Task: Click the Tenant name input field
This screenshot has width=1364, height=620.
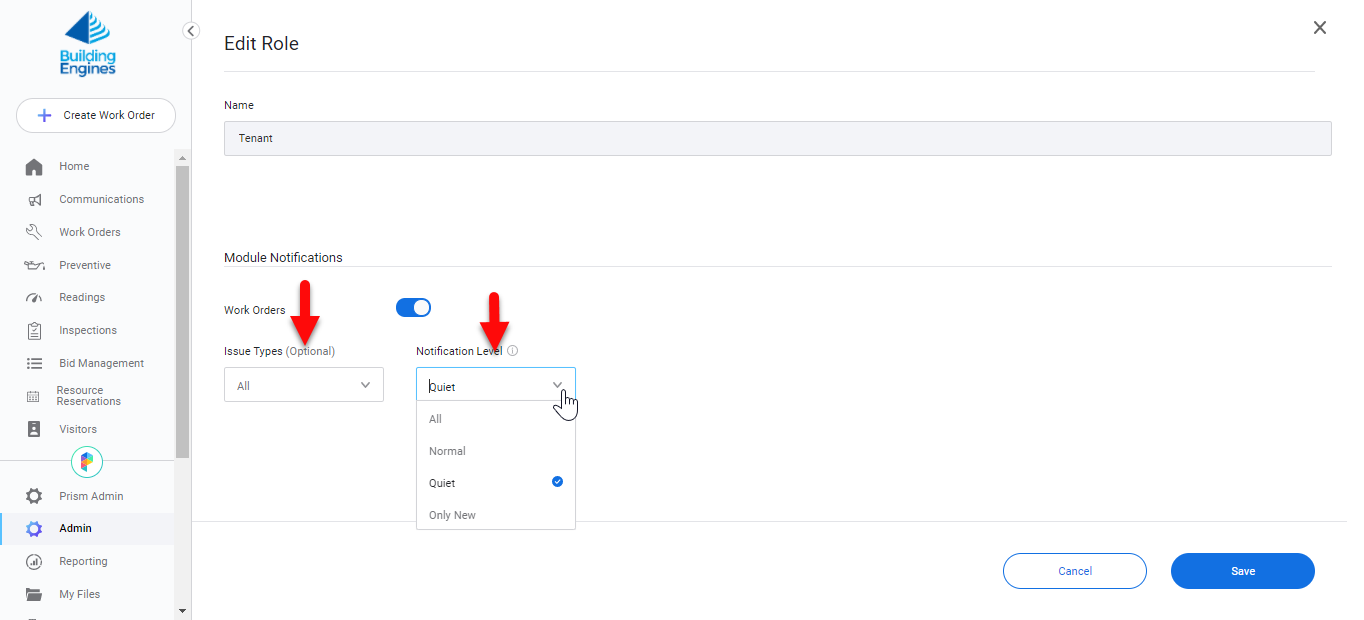Action: click(778, 138)
